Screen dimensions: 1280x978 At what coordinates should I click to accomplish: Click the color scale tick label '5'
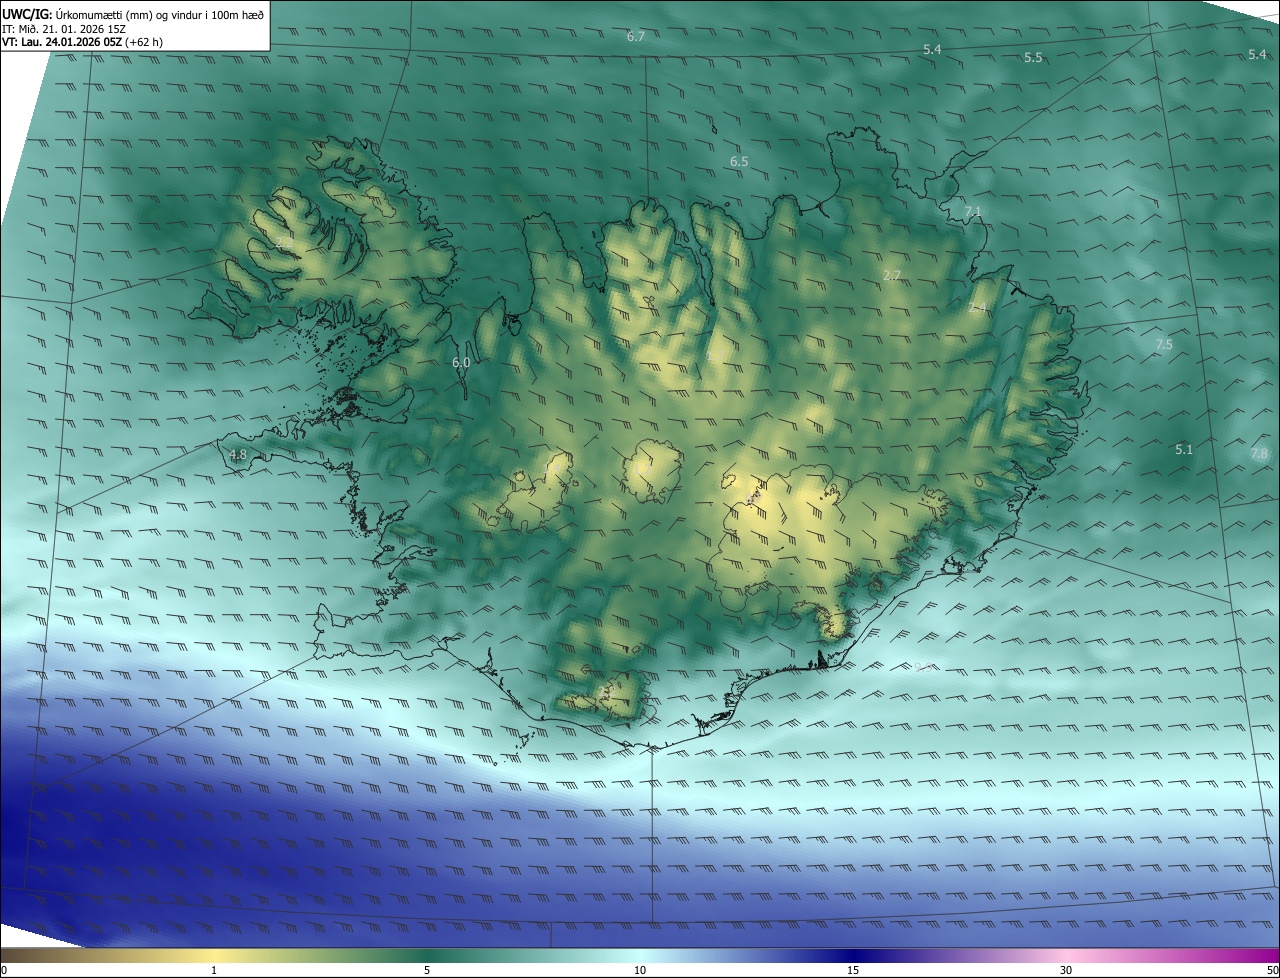click(x=427, y=970)
